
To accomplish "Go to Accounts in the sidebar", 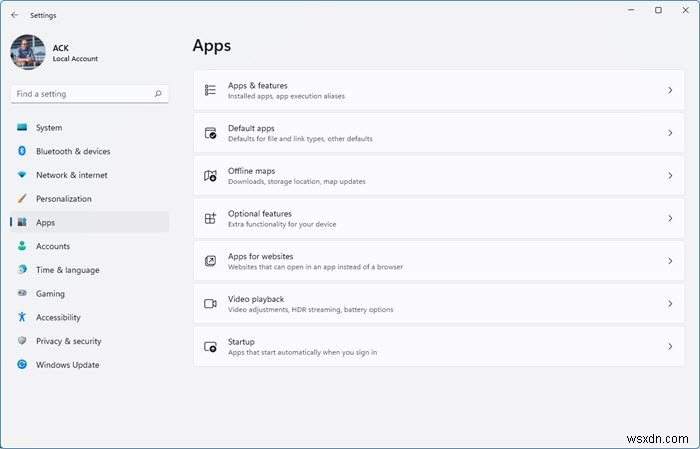I will pyautogui.click(x=53, y=246).
